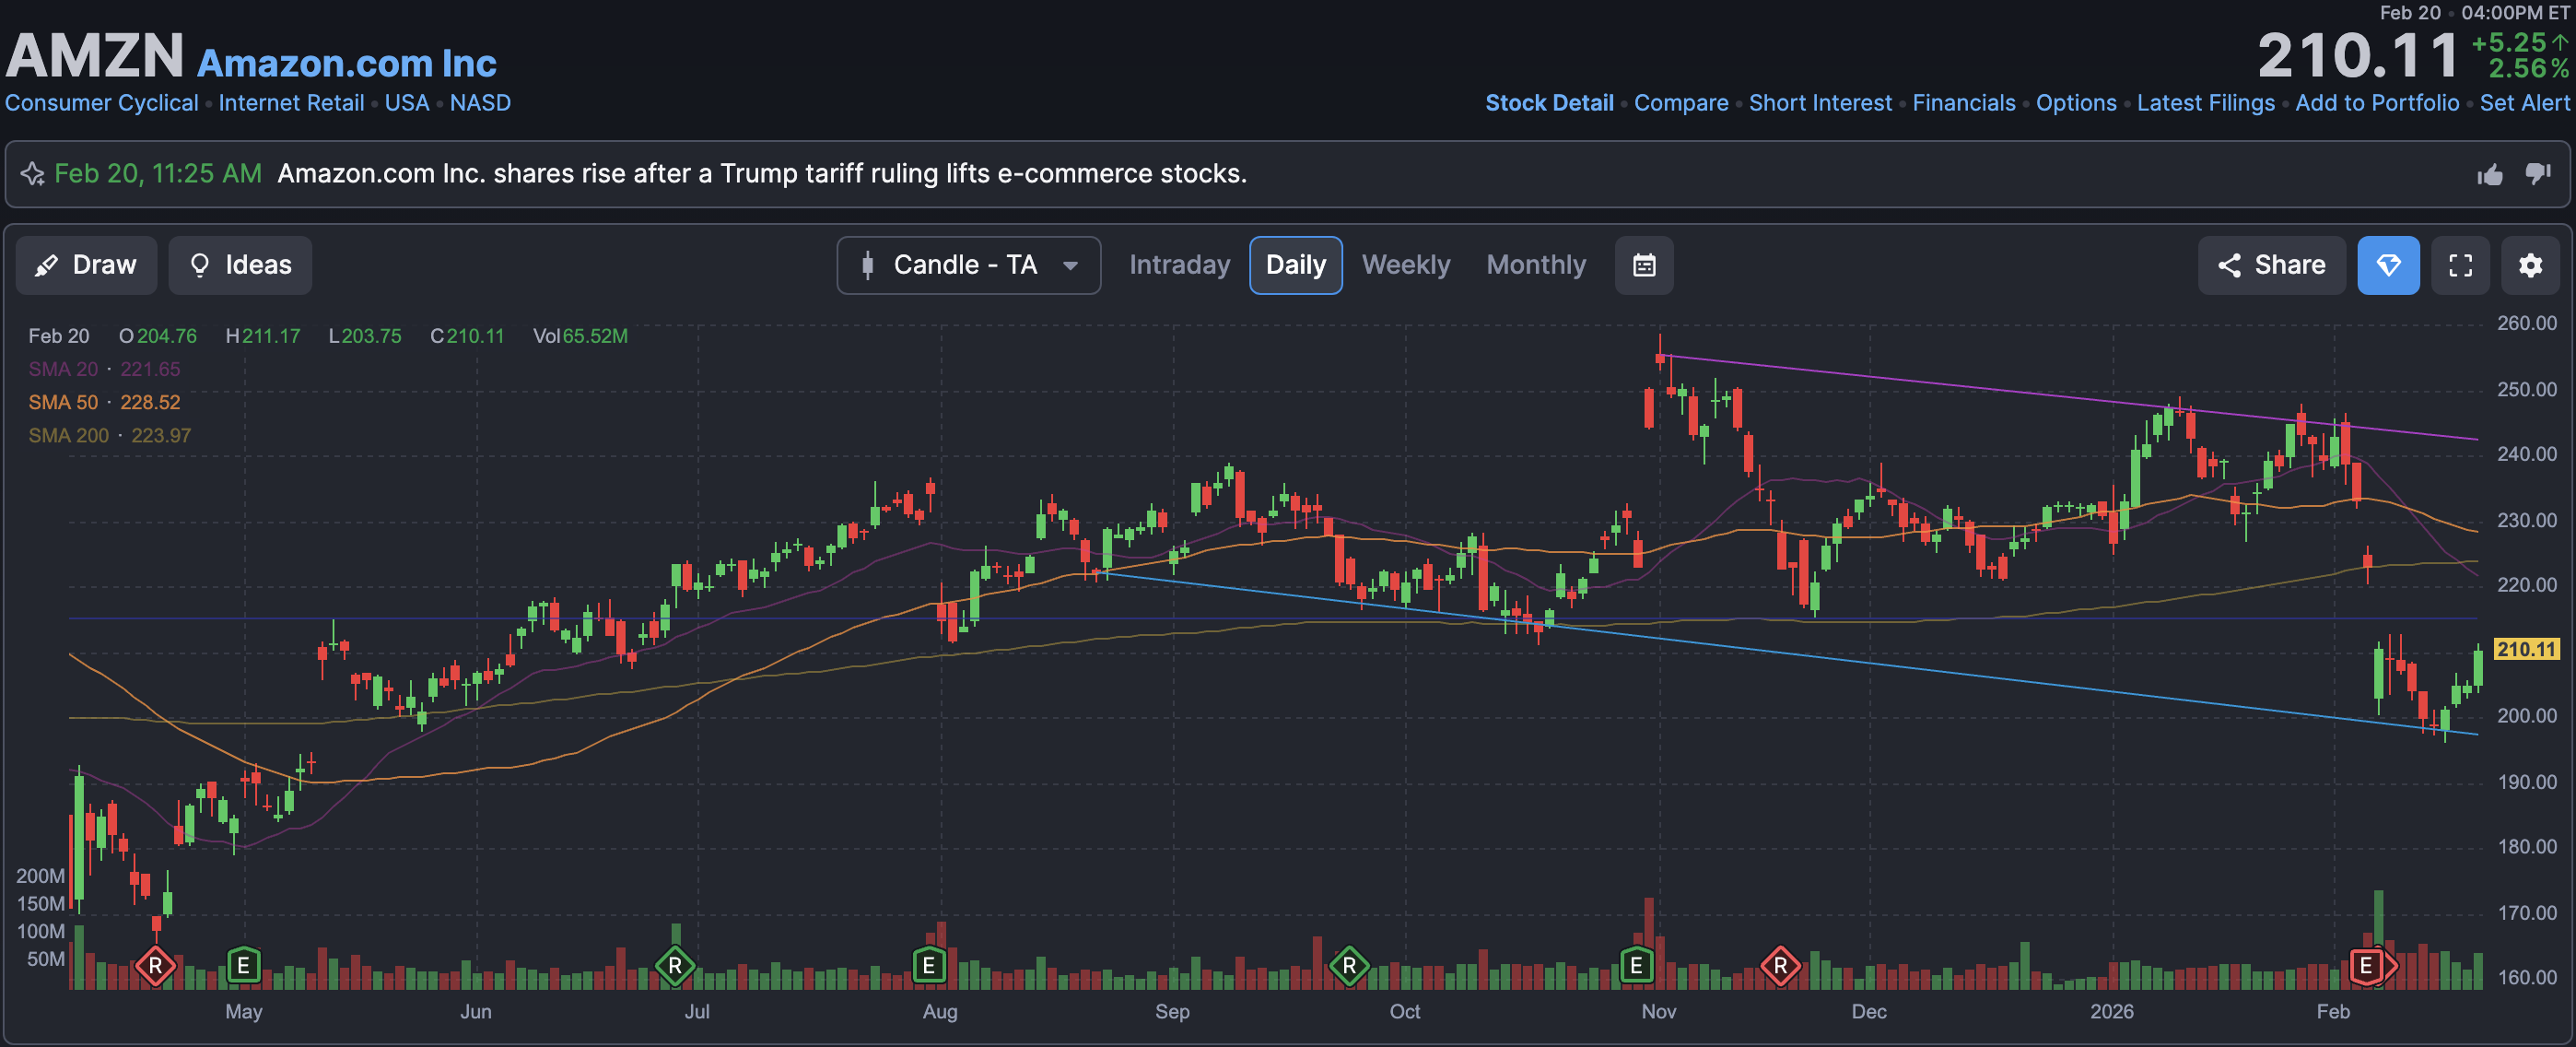Click the SMA 50 indicator label
Viewport: 2576px width, 1047px height.
tap(63, 402)
